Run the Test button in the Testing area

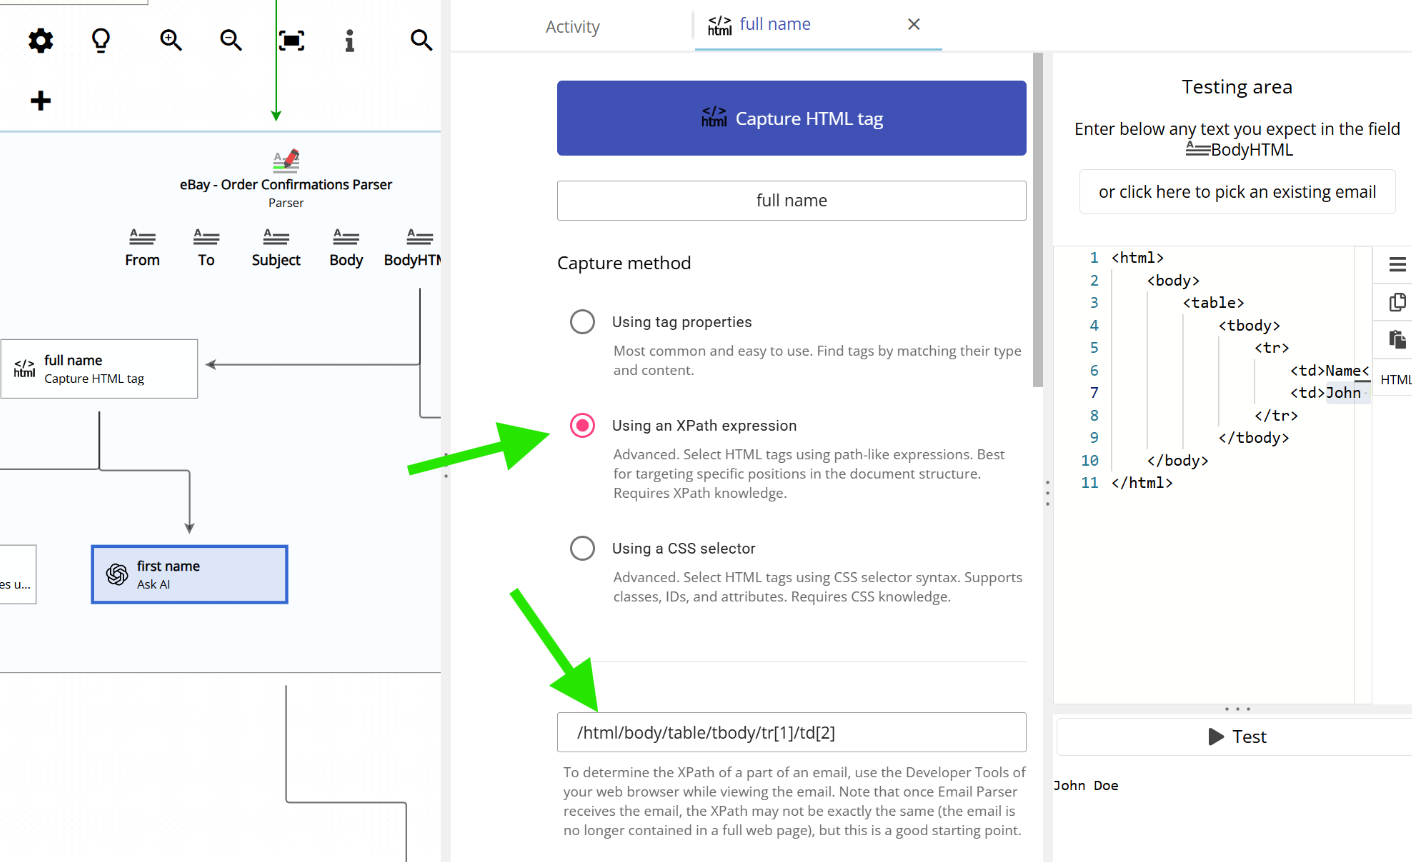(1236, 736)
